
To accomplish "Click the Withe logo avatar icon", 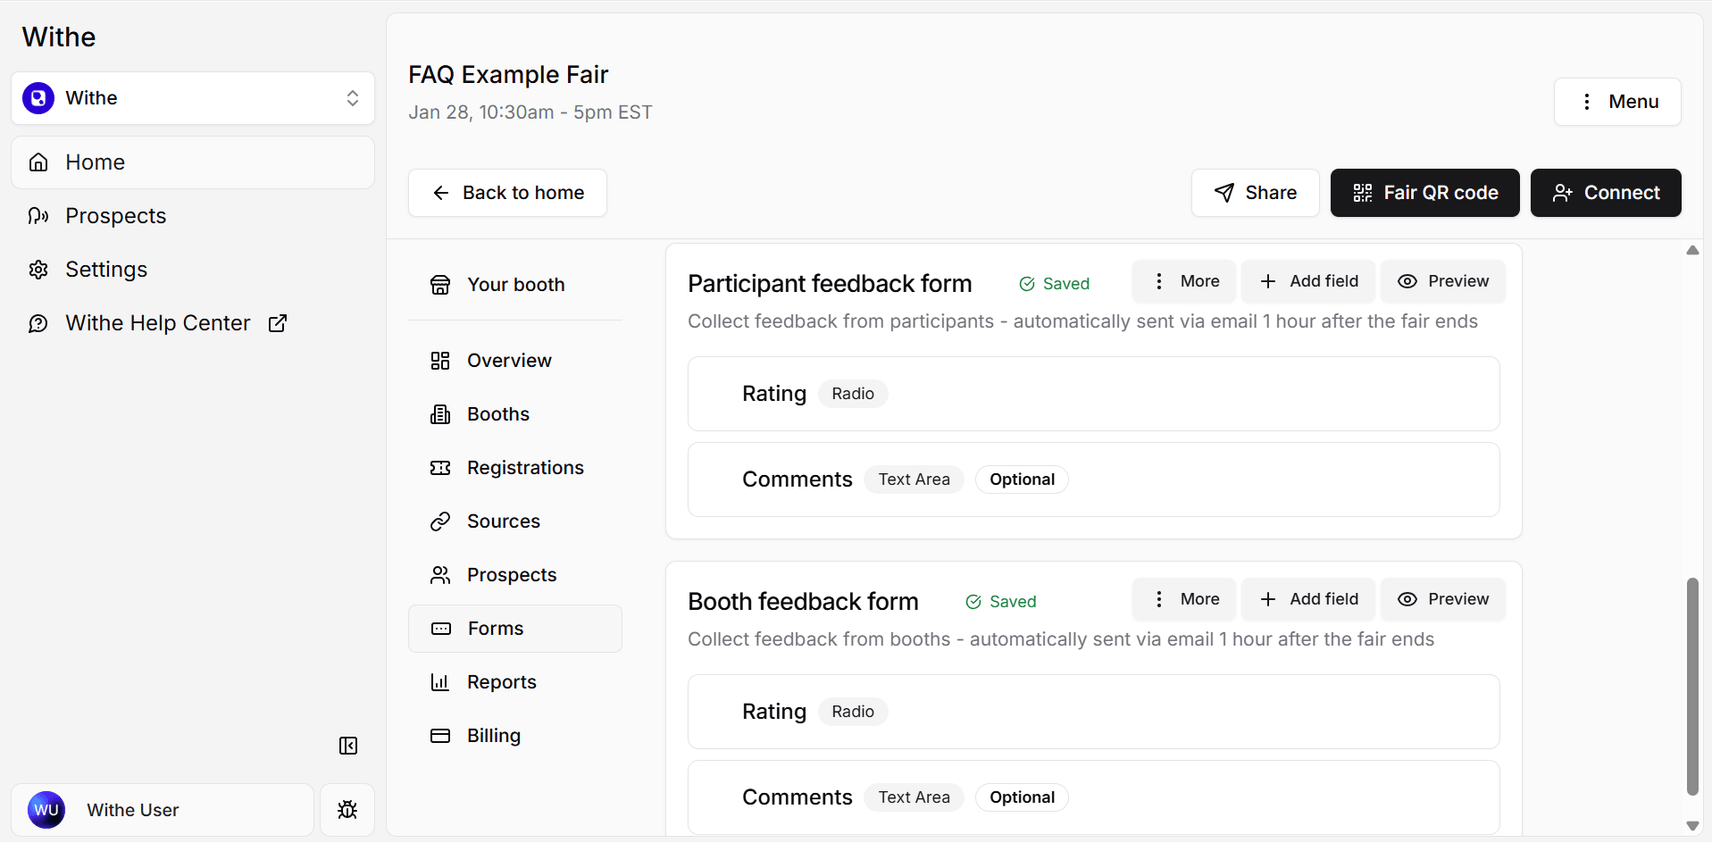I will 38,98.
